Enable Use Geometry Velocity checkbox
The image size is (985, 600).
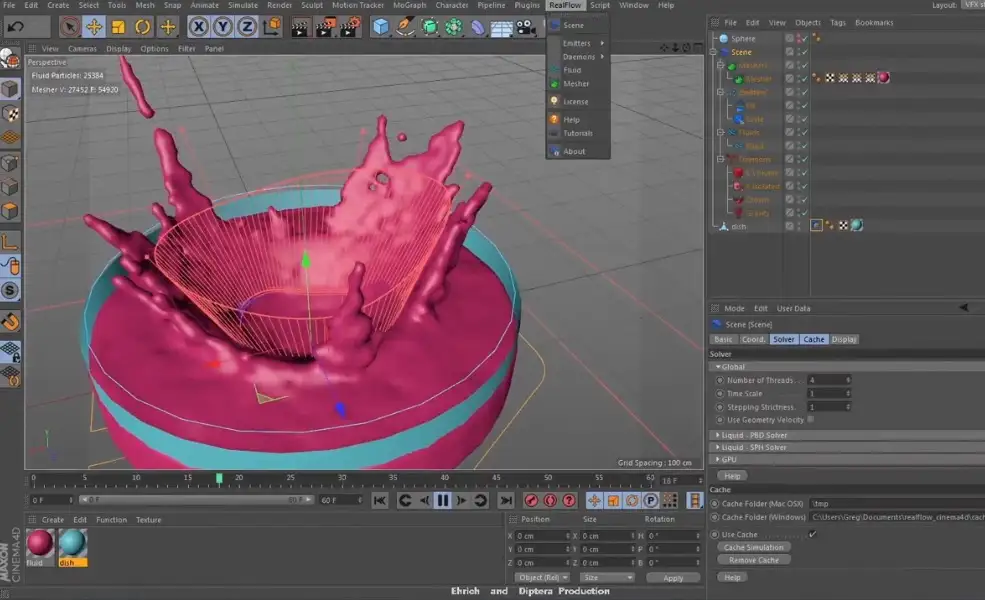(811, 420)
